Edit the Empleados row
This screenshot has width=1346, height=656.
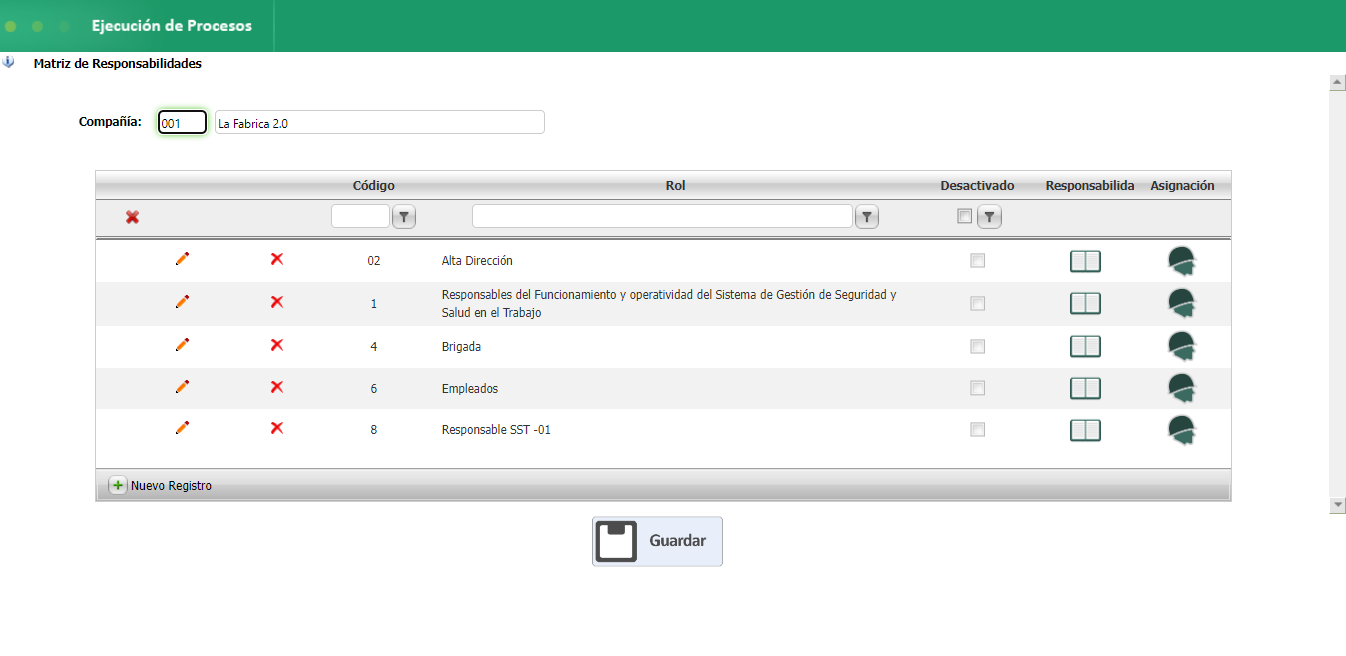182,386
